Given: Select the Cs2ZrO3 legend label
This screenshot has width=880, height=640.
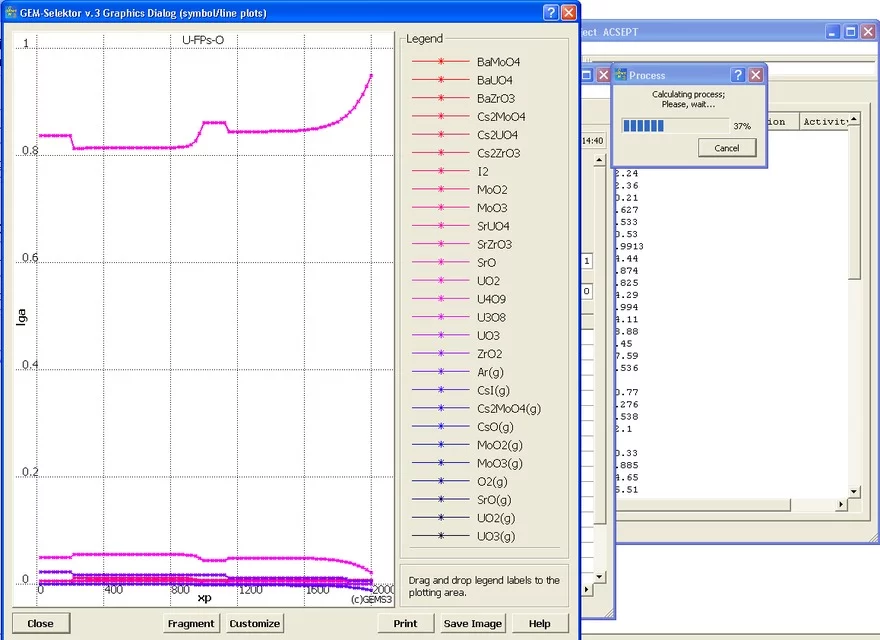Looking at the screenshot, I should [498, 153].
